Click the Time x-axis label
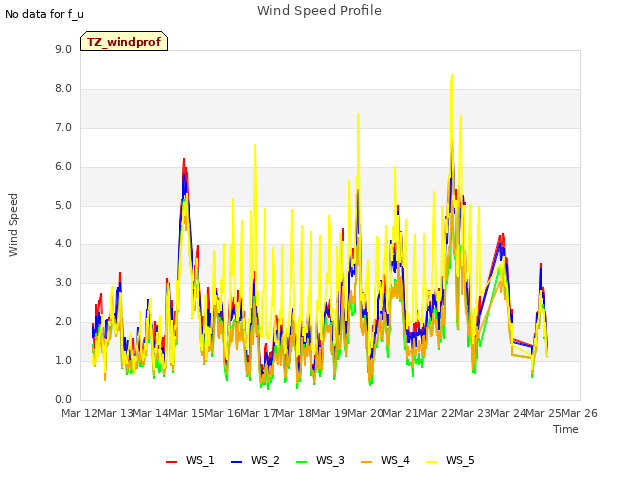Screen dimensions: 640x480 pos(566,429)
